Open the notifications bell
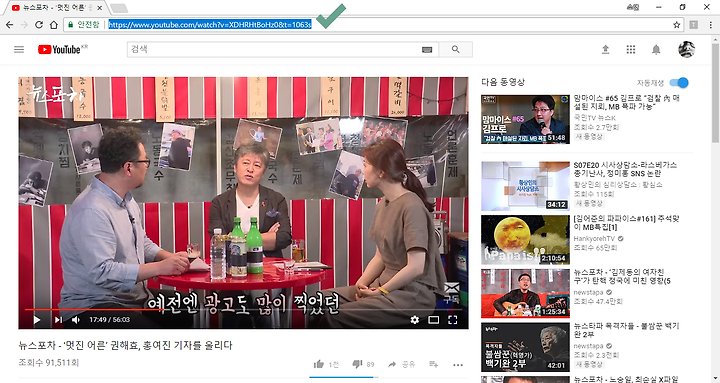Screen dimensions: 720x383 point(656,50)
